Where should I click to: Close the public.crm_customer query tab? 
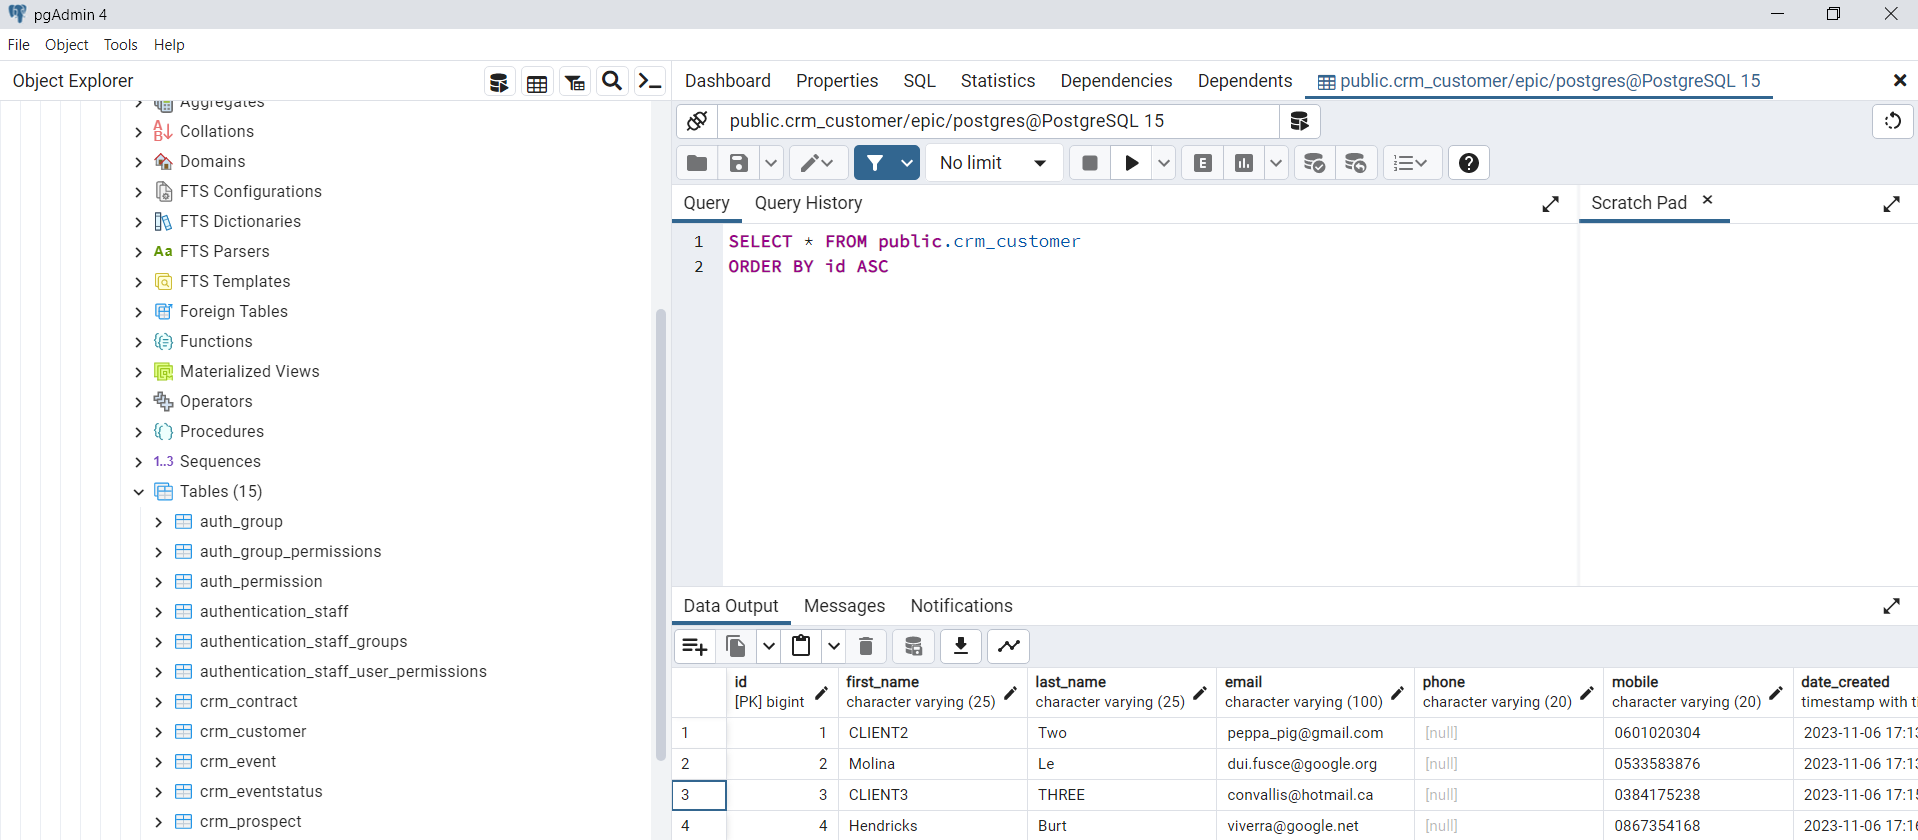click(x=1900, y=81)
